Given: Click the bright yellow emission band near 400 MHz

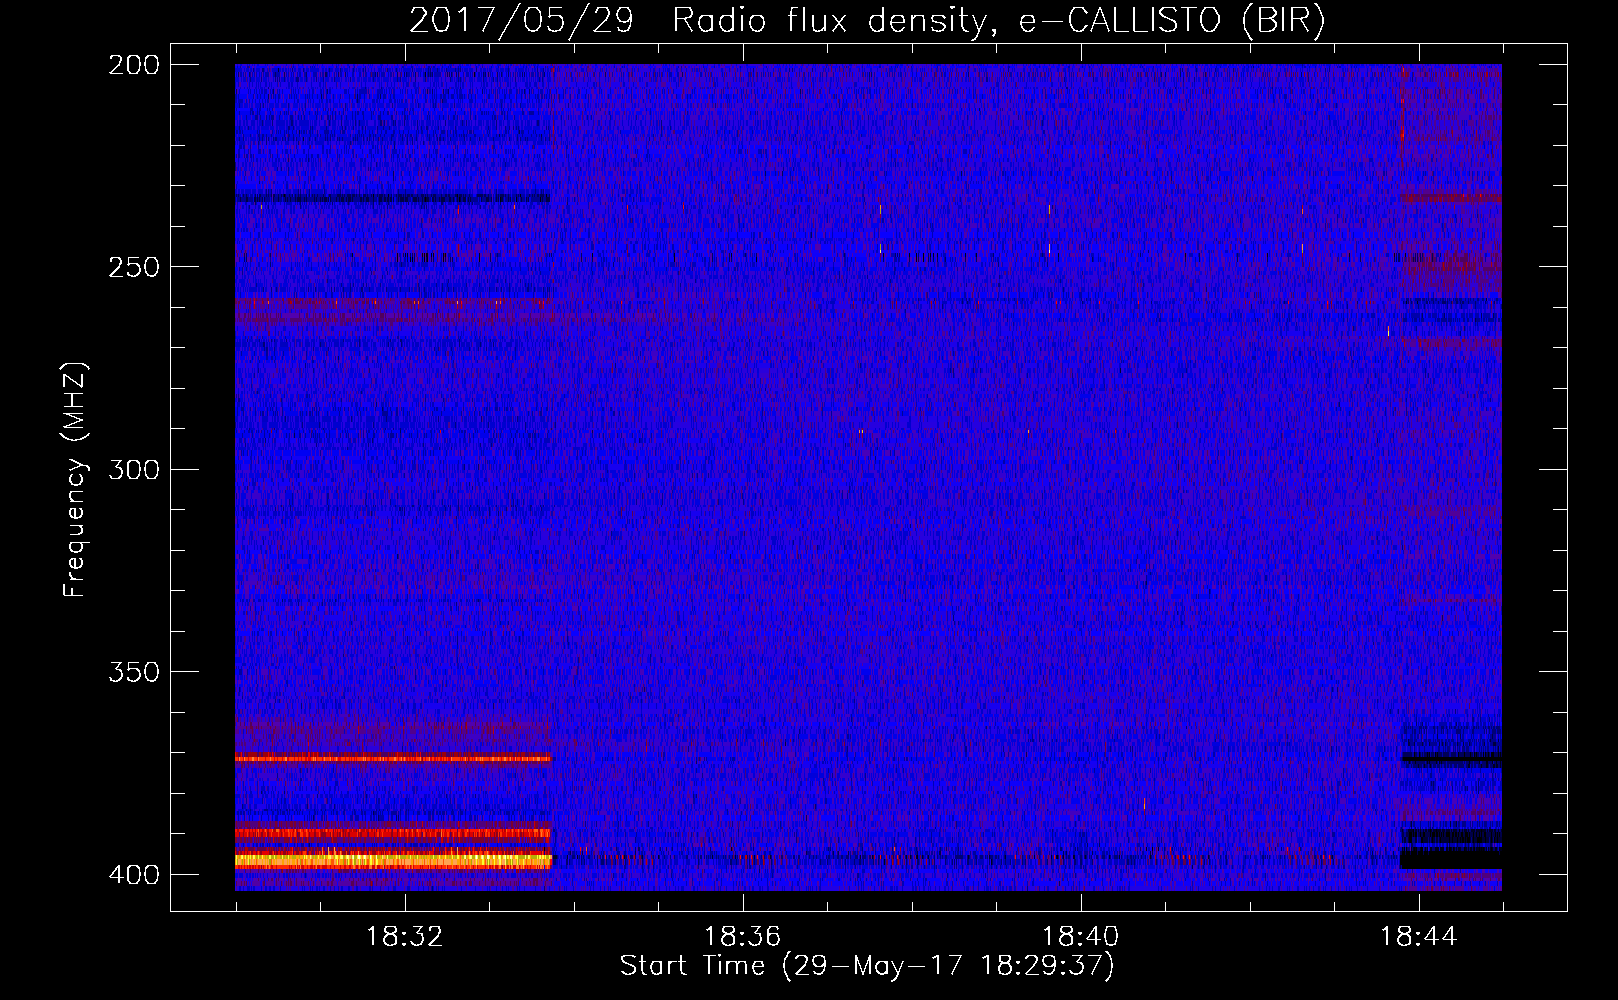Looking at the screenshot, I should point(393,860).
